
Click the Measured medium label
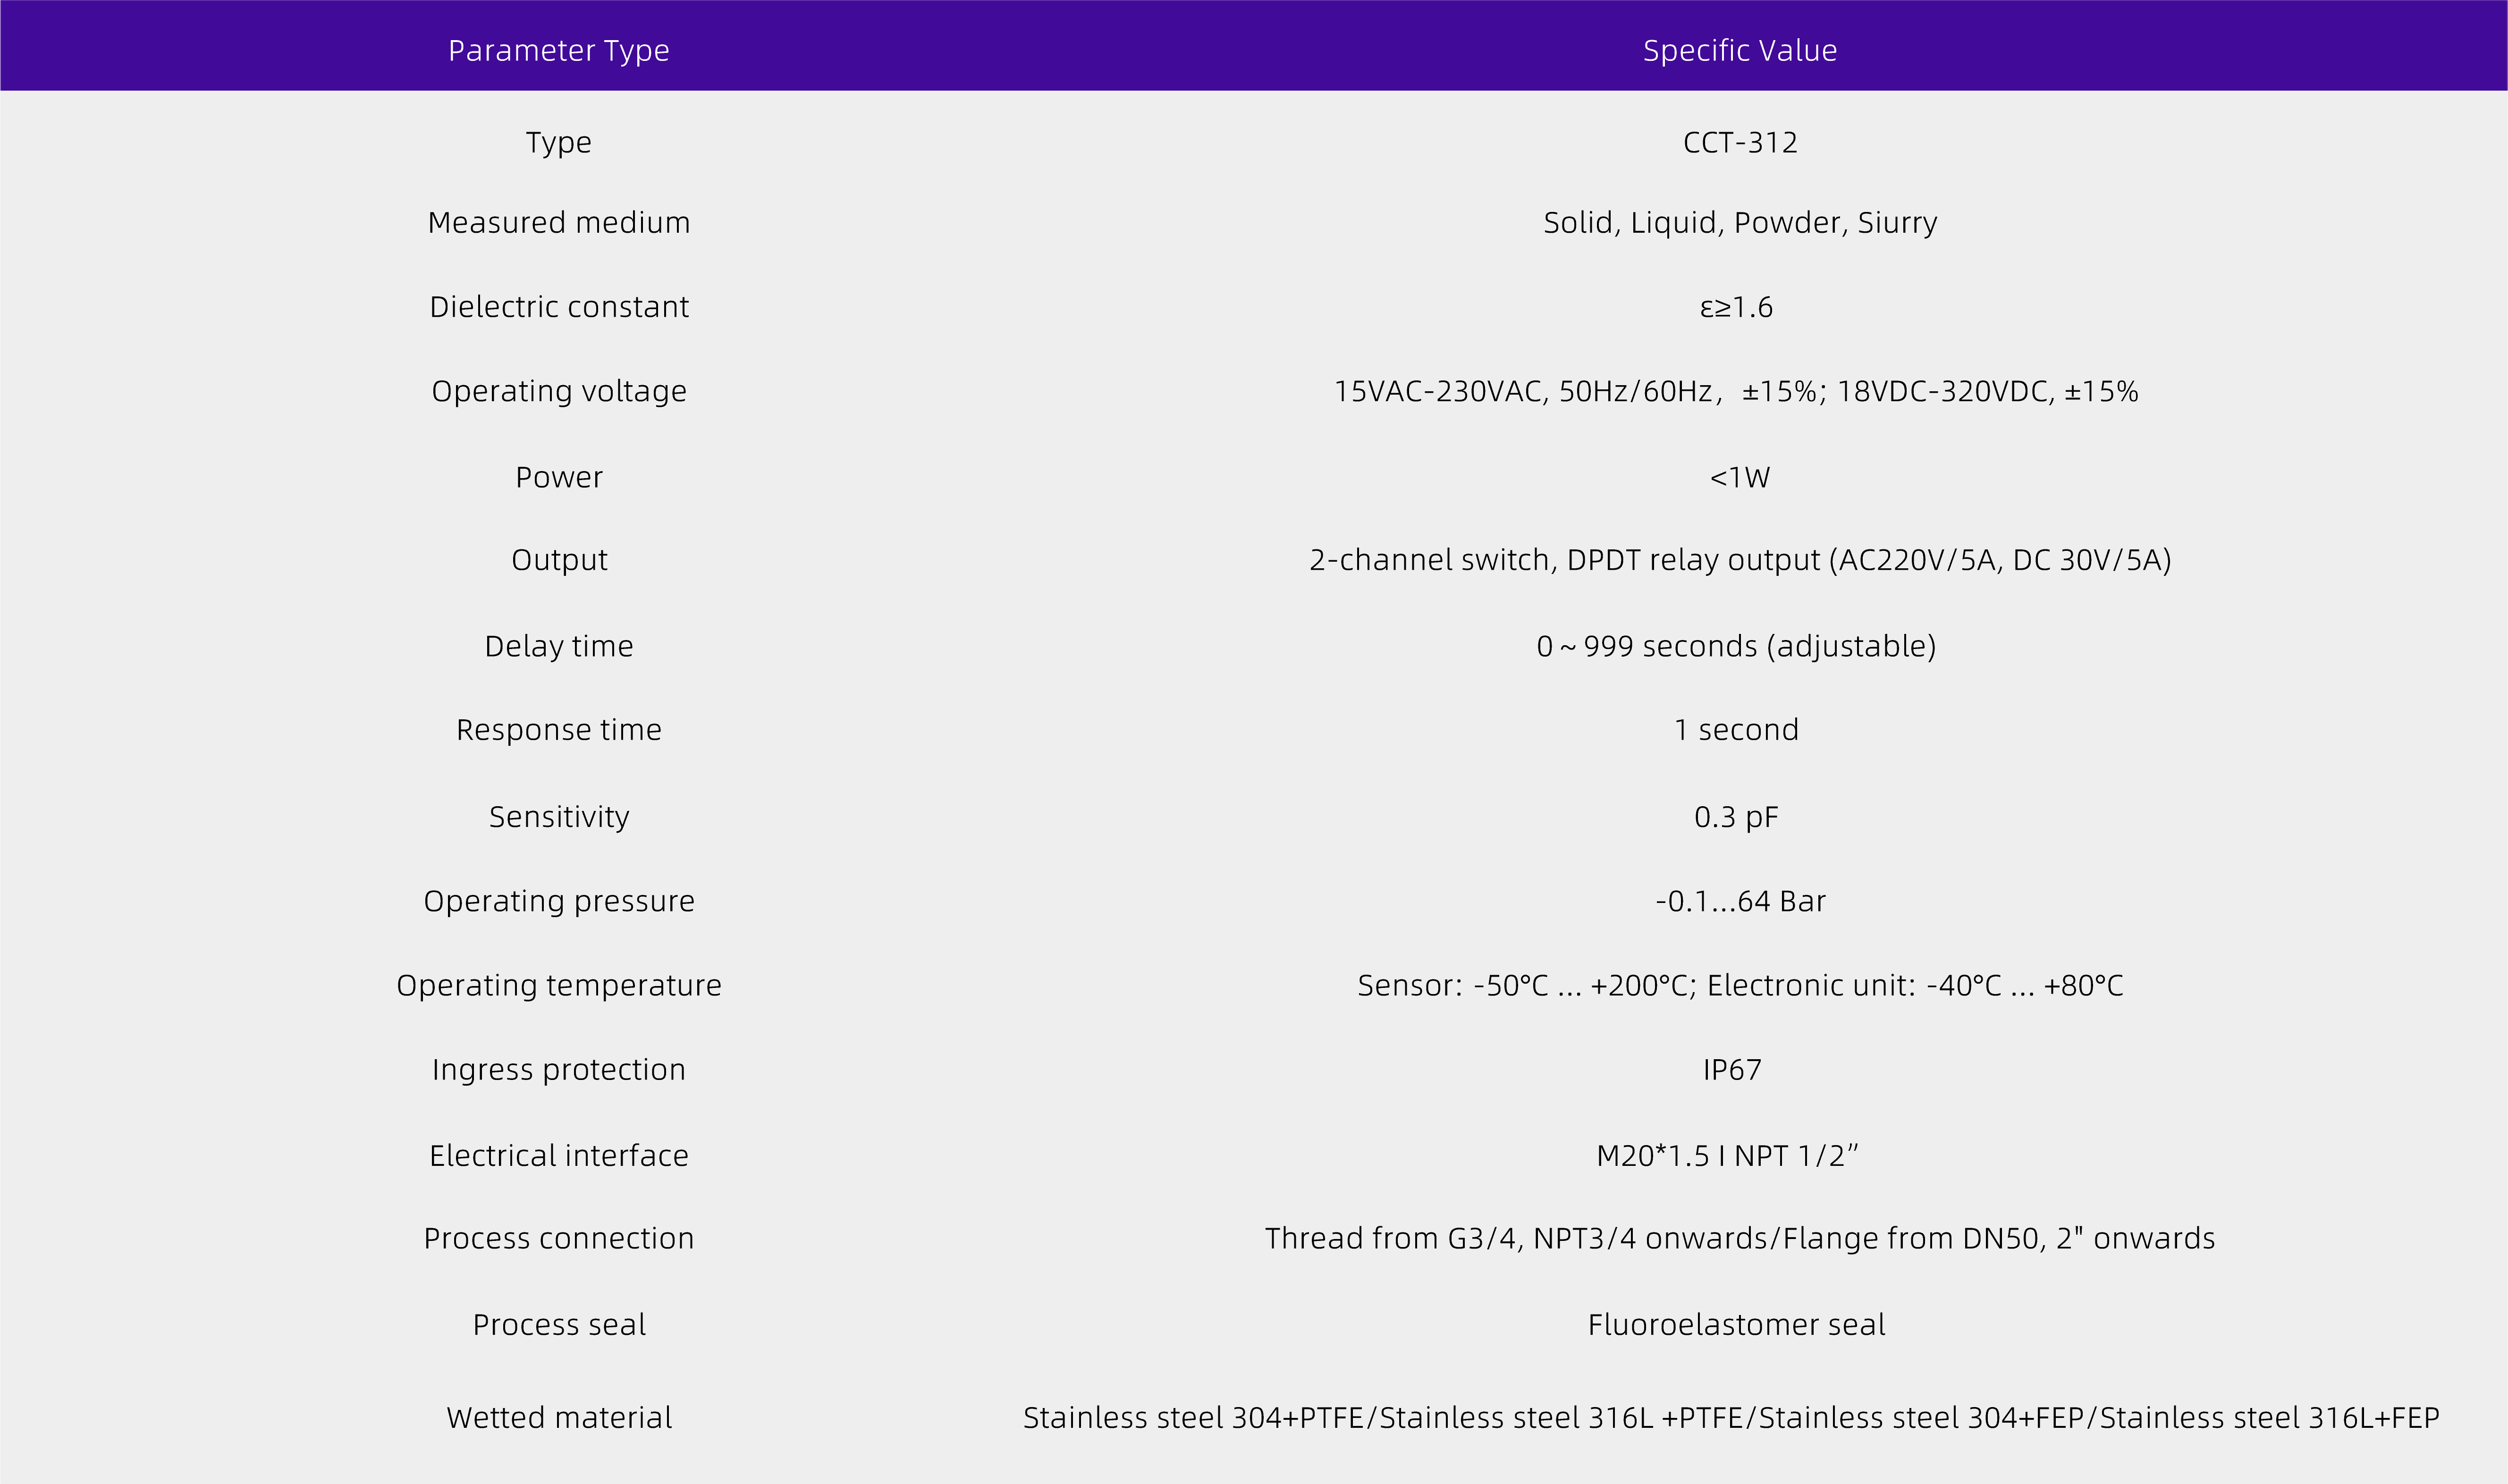pyautogui.click(x=559, y=222)
